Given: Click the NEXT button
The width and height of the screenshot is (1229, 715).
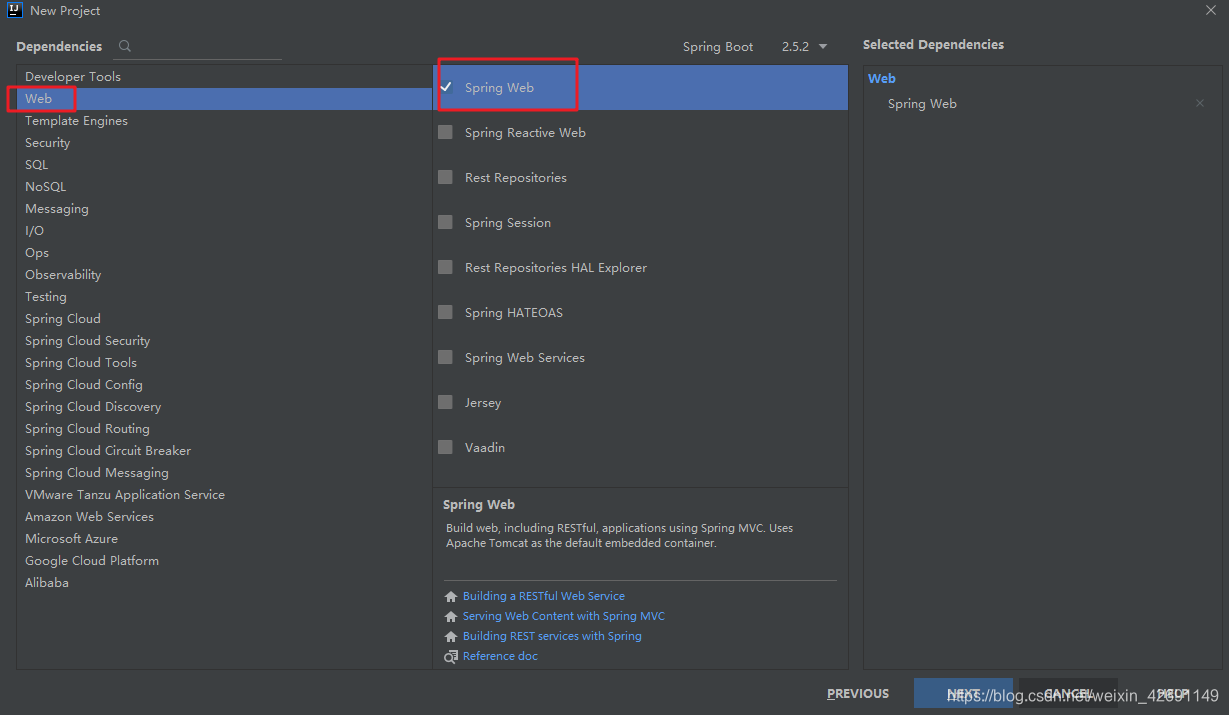Looking at the screenshot, I should point(963,693).
